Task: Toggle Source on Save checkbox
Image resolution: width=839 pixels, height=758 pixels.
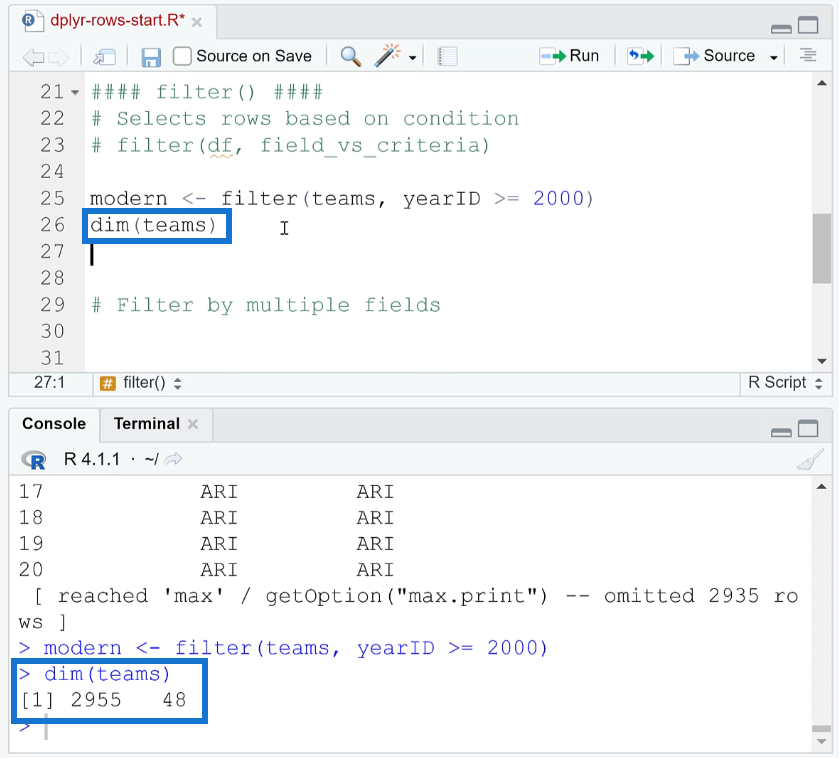Action: [x=182, y=56]
